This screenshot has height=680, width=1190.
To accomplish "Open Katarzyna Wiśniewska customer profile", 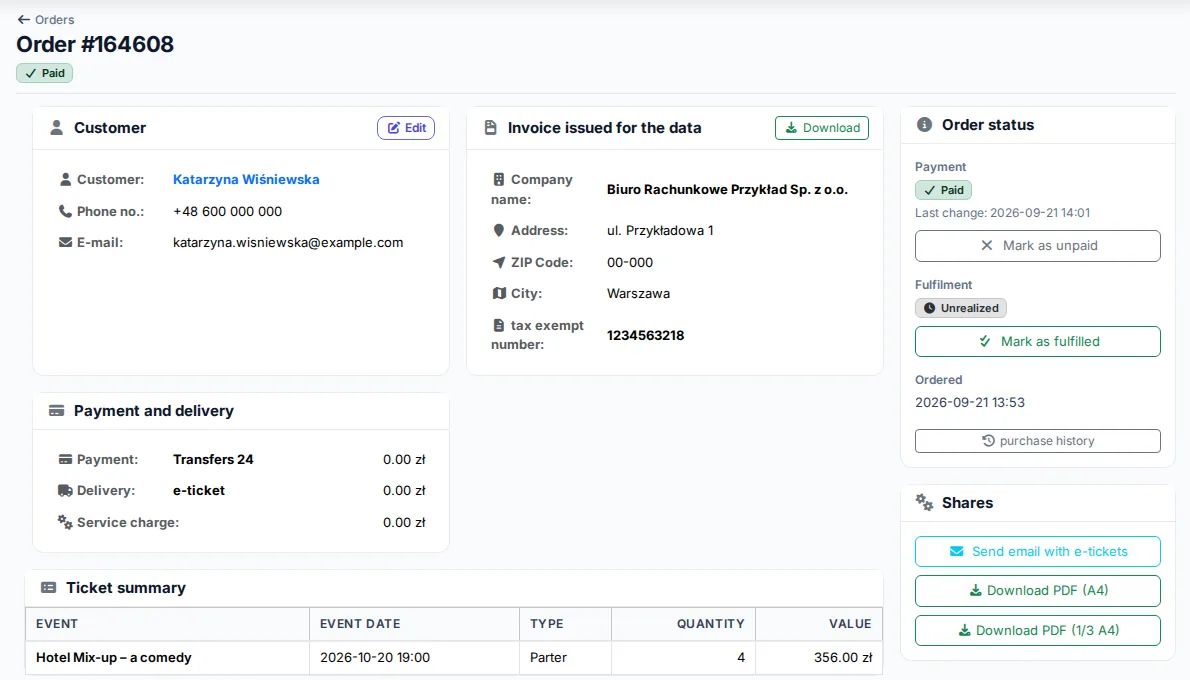I will [246, 179].
